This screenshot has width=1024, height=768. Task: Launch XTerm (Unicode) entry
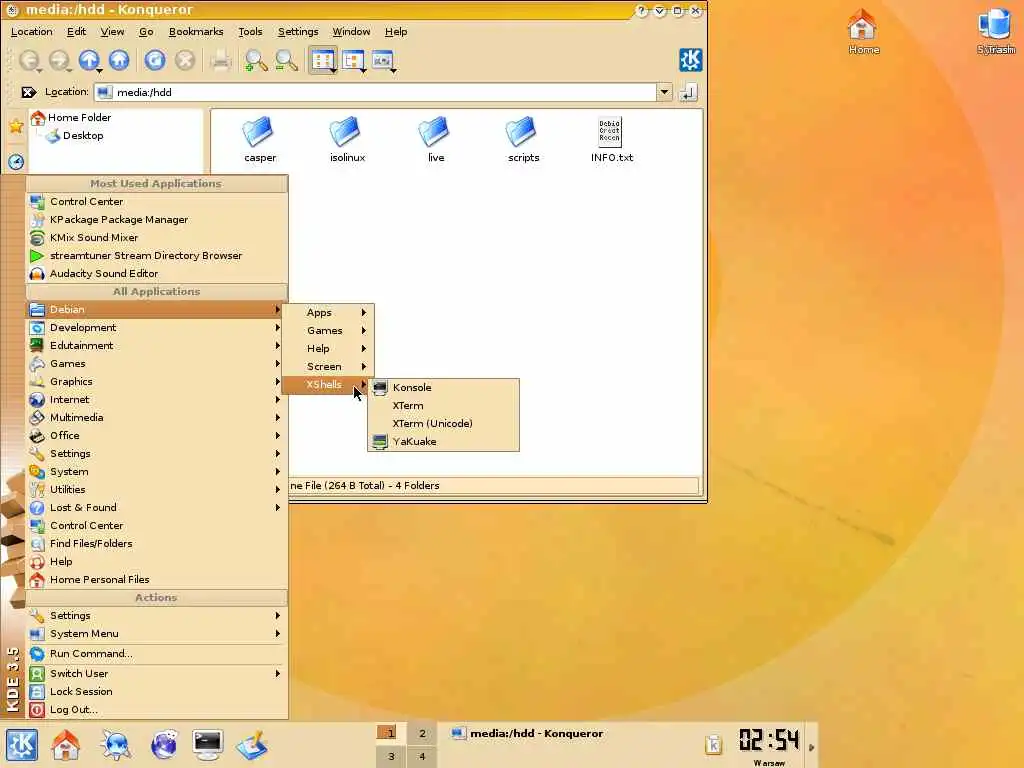tap(443, 423)
